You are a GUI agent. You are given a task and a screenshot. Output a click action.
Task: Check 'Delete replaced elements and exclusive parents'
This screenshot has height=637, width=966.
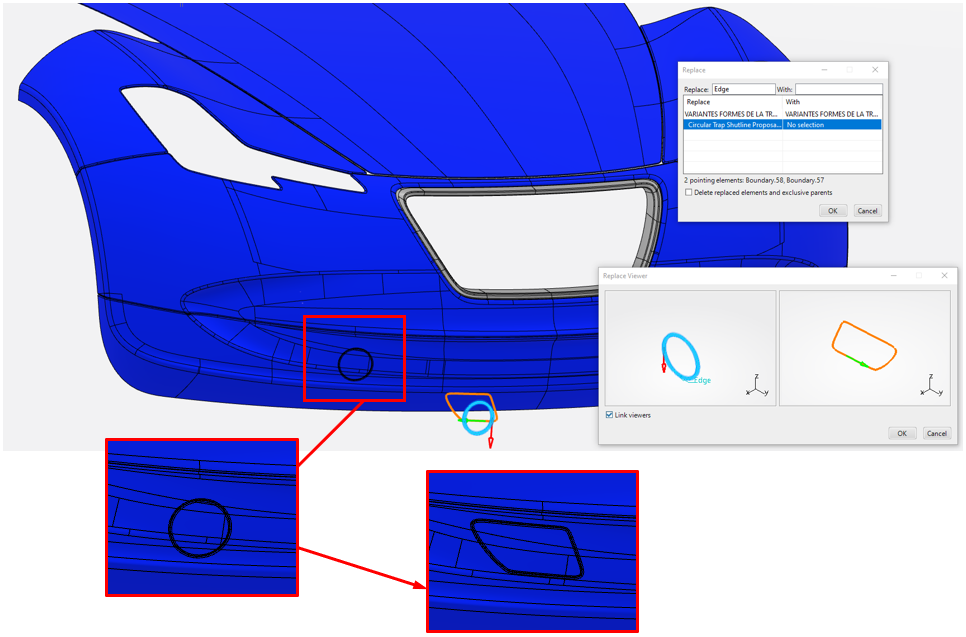coord(689,192)
